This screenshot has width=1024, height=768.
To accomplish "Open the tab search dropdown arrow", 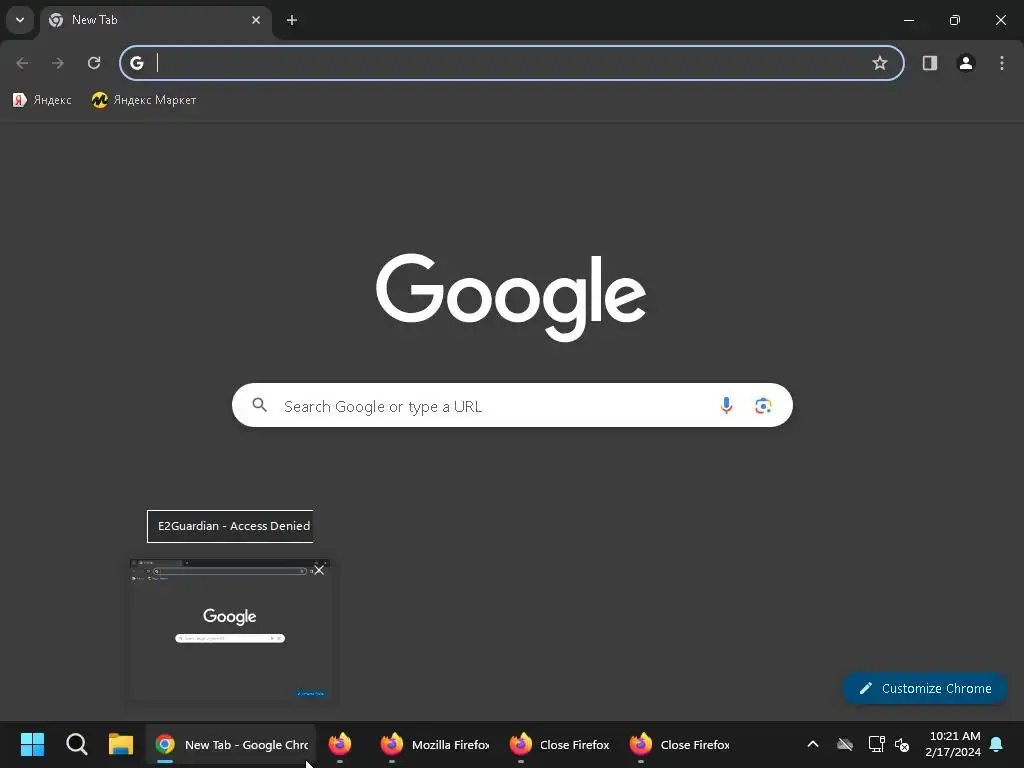I will [20, 20].
